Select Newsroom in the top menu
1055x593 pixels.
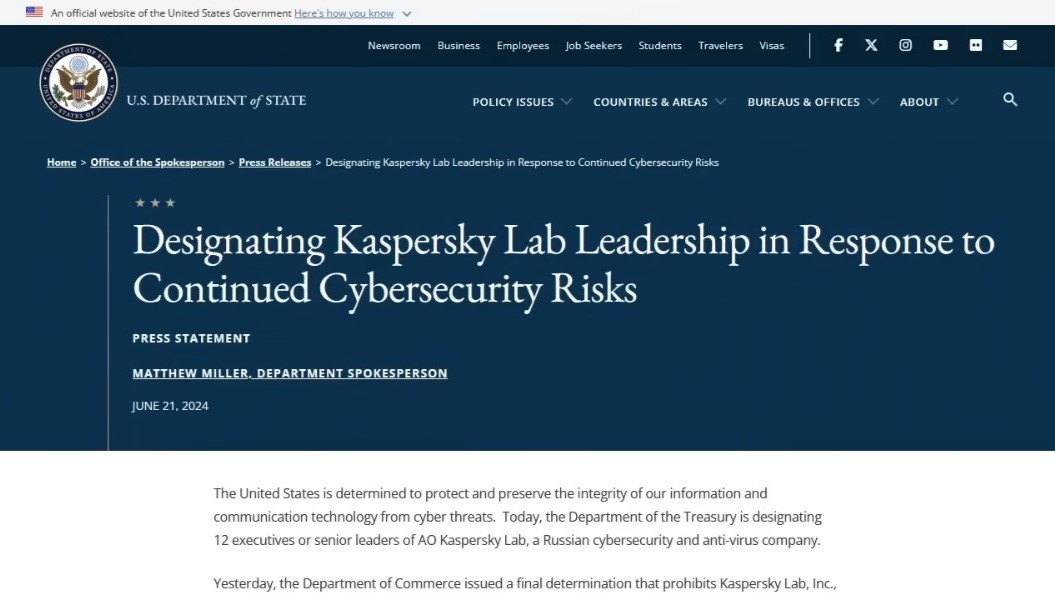(394, 45)
